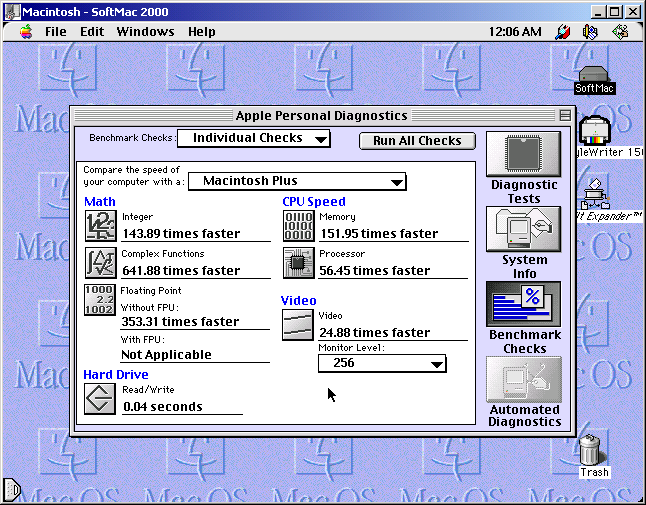This screenshot has width=646, height=505.
Task: Click the speaker help menu bar icon
Action: tap(590, 32)
